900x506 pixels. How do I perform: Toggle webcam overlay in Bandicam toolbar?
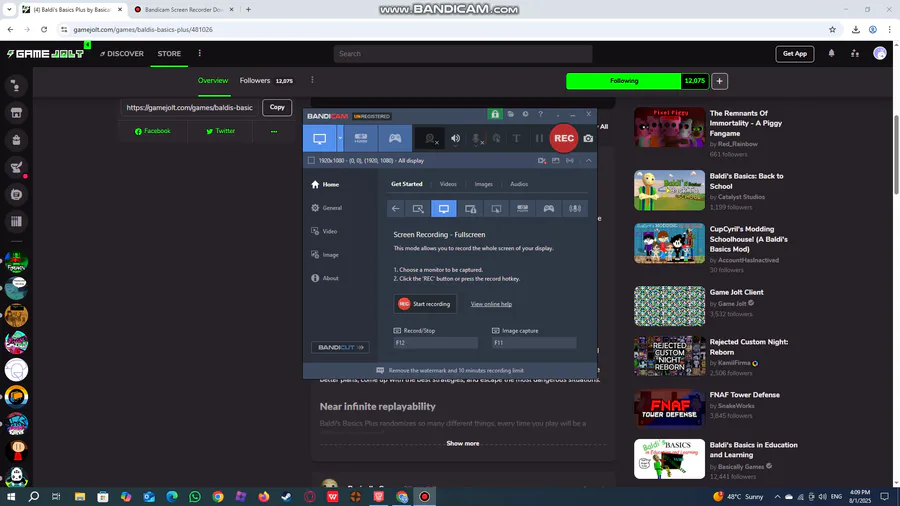[430, 139]
